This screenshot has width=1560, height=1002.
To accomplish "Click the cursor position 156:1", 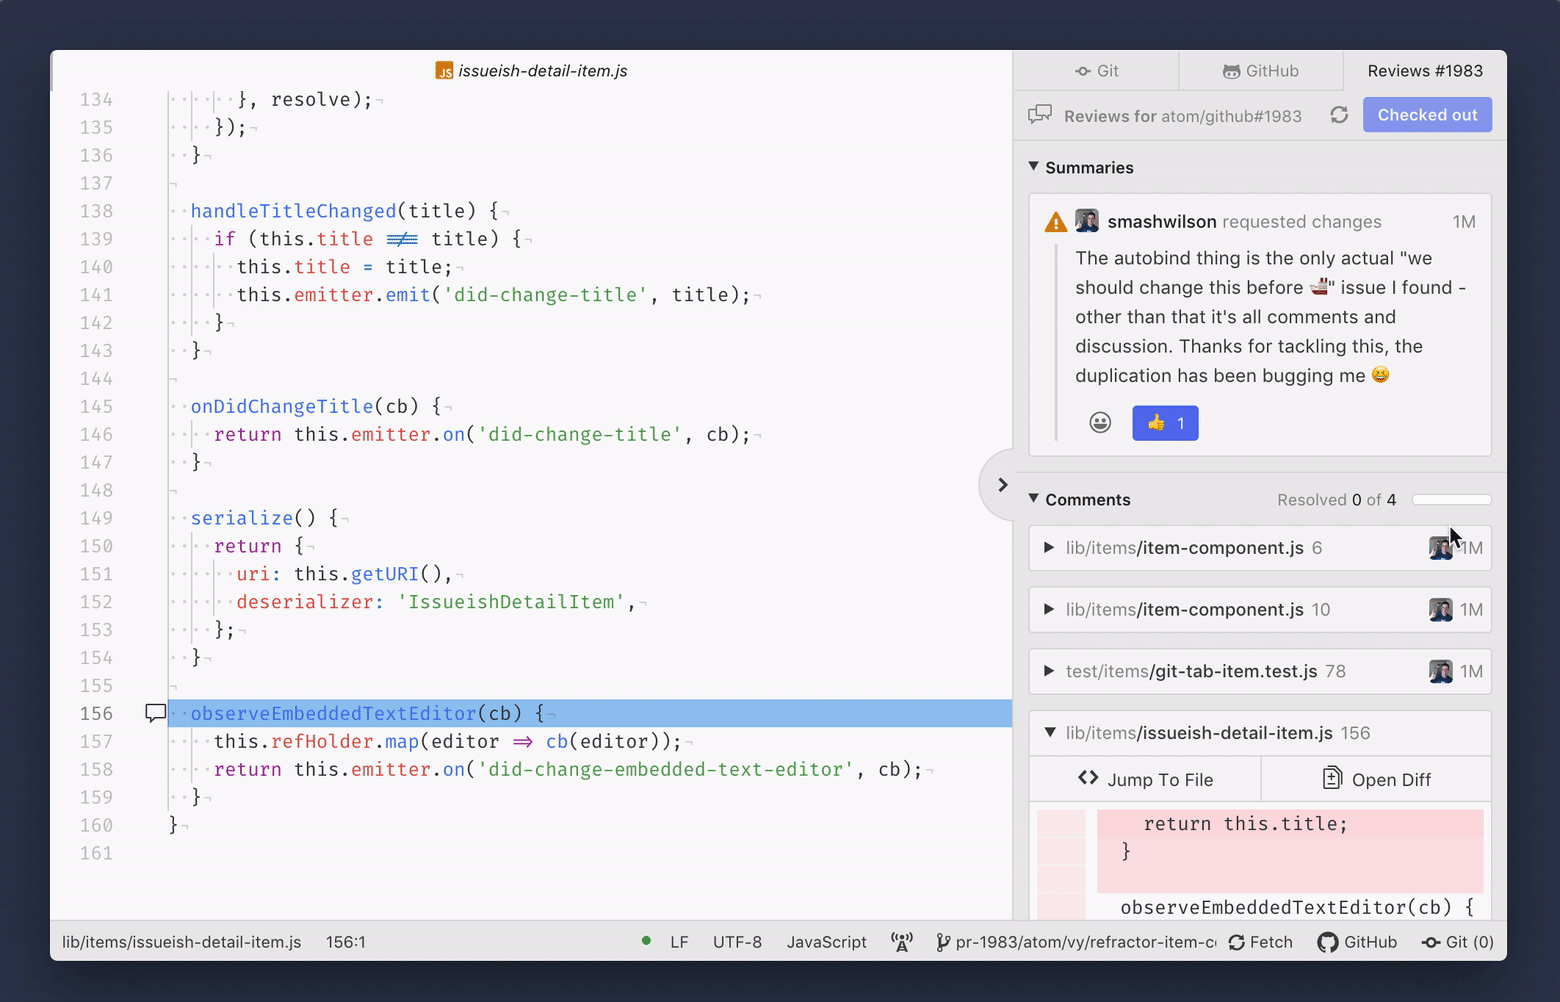I will [x=346, y=942].
